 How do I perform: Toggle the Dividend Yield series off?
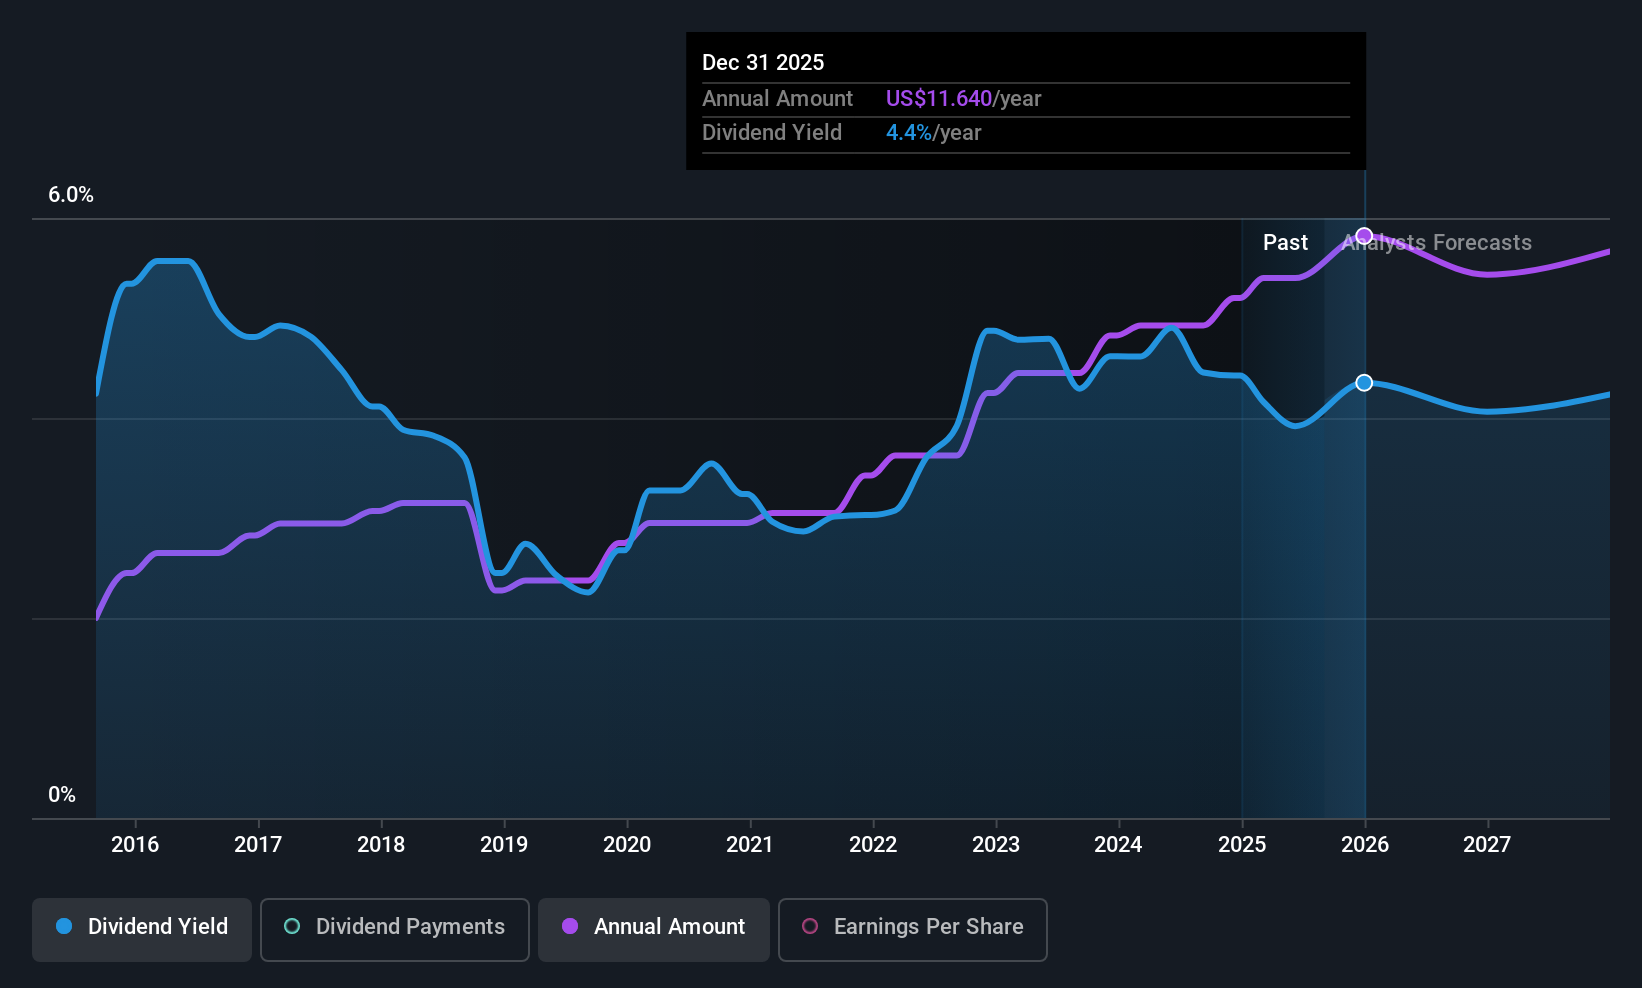141,927
